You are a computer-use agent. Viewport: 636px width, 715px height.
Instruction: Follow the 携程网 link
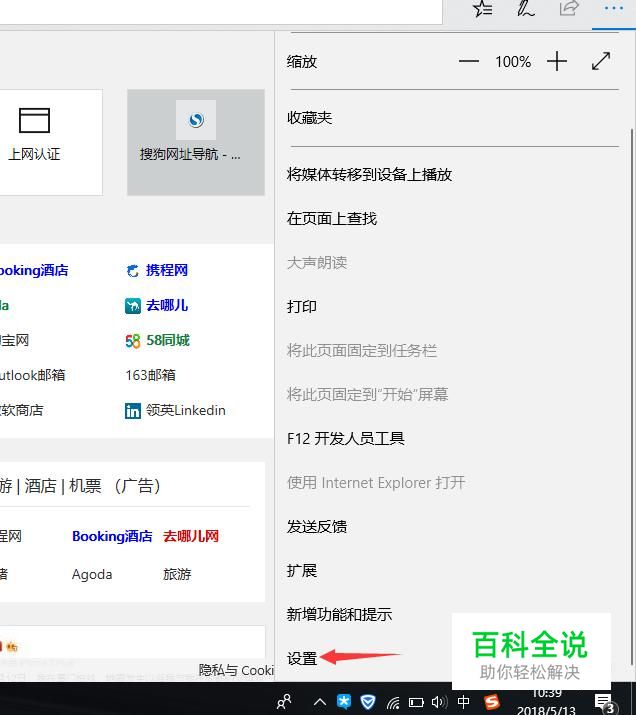157,270
